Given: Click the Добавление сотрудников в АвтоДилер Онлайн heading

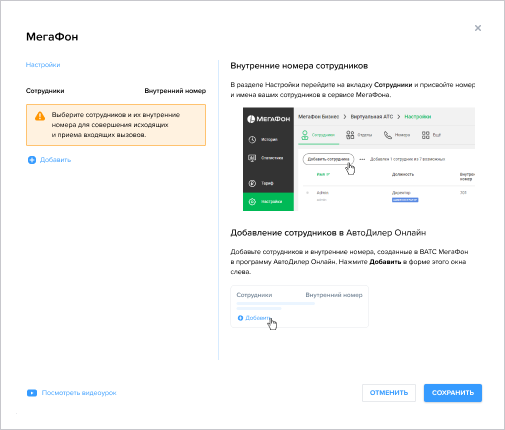Looking at the screenshot, I should [x=328, y=233].
